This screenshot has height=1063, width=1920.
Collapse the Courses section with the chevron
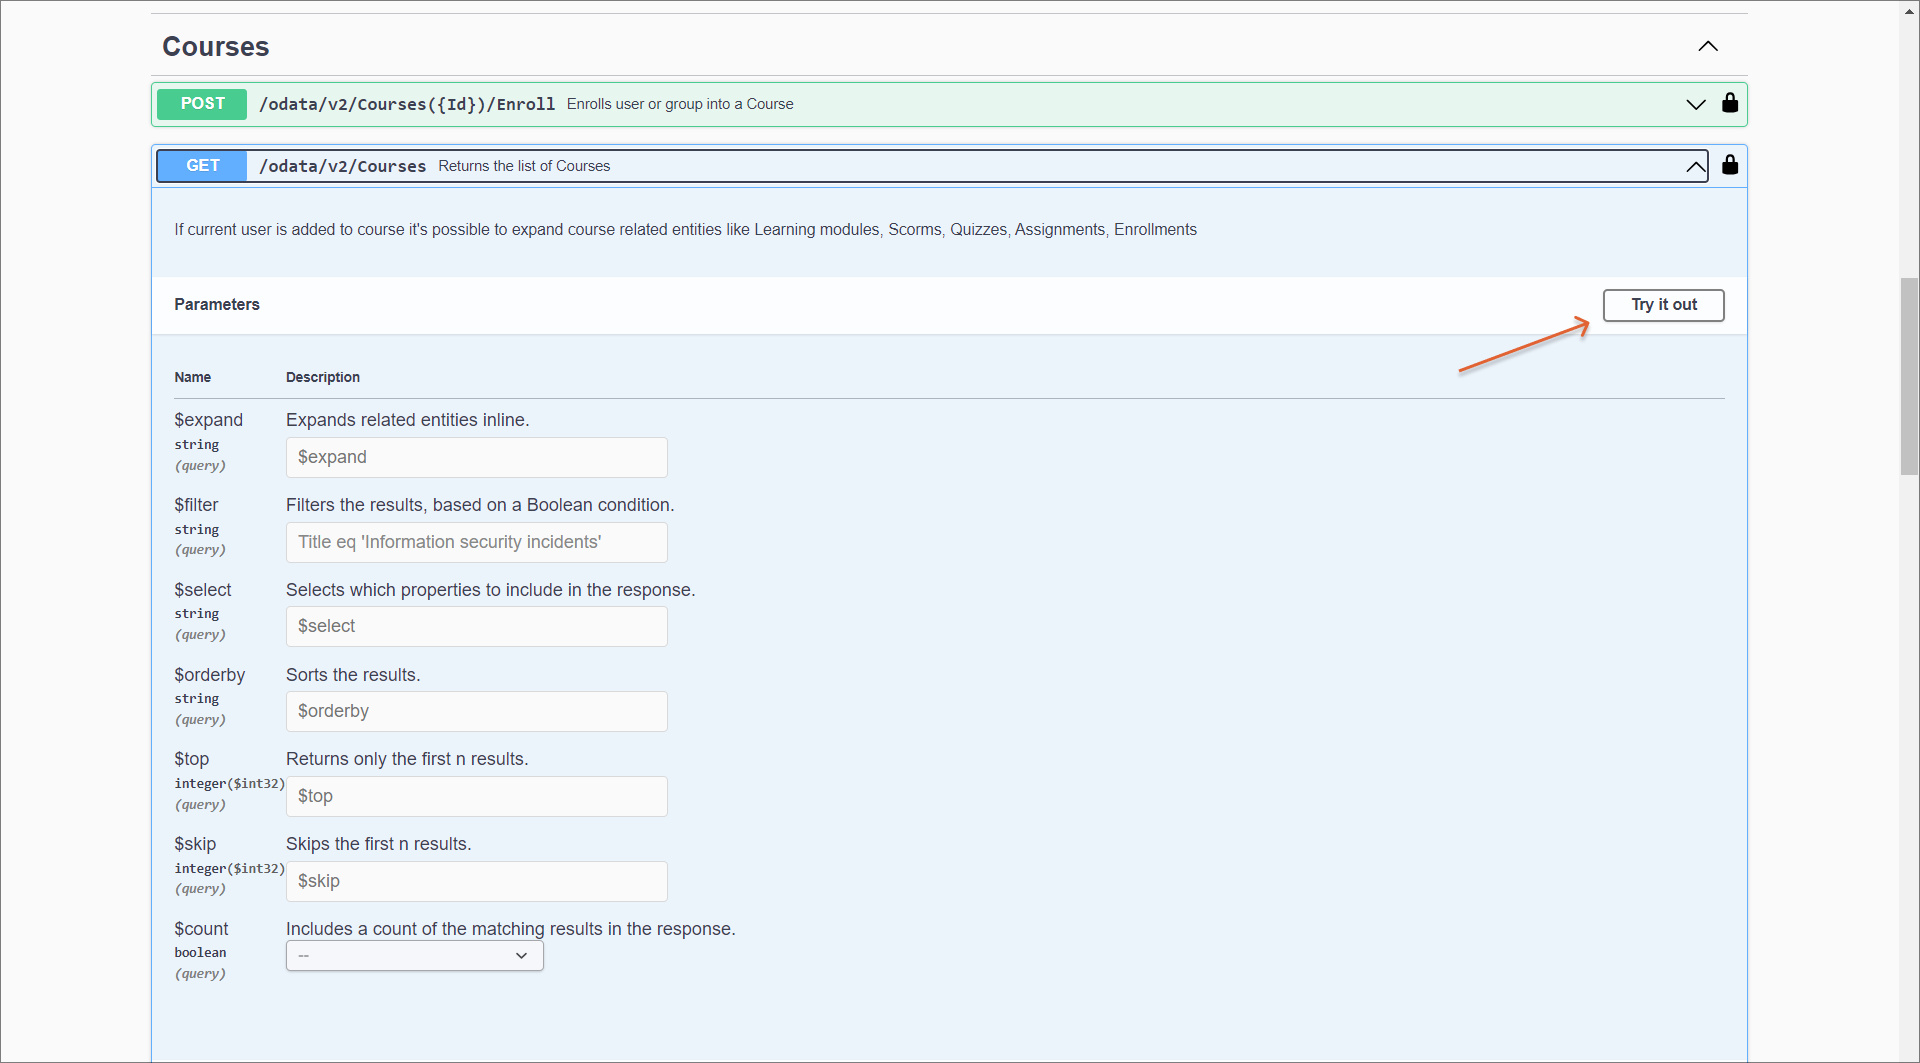click(1707, 46)
